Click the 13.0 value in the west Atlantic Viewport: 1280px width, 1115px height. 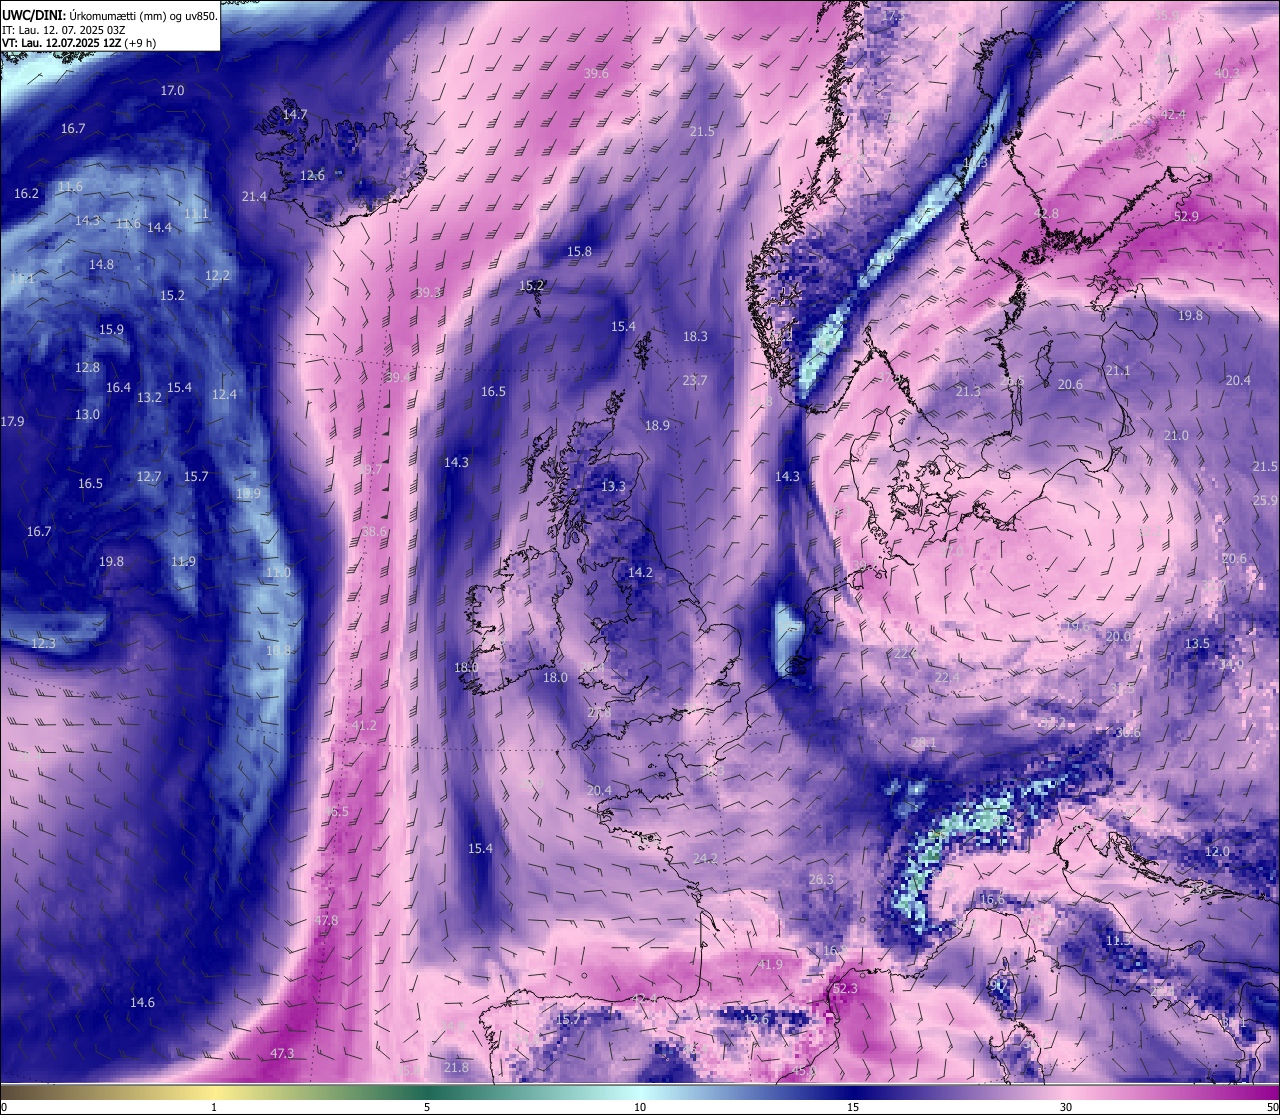tap(87, 415)
